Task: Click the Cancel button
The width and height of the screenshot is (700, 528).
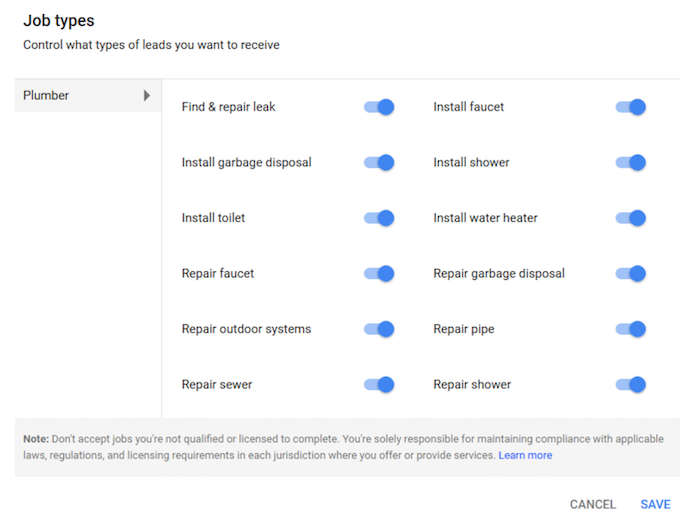Action: tap(593, 505)
